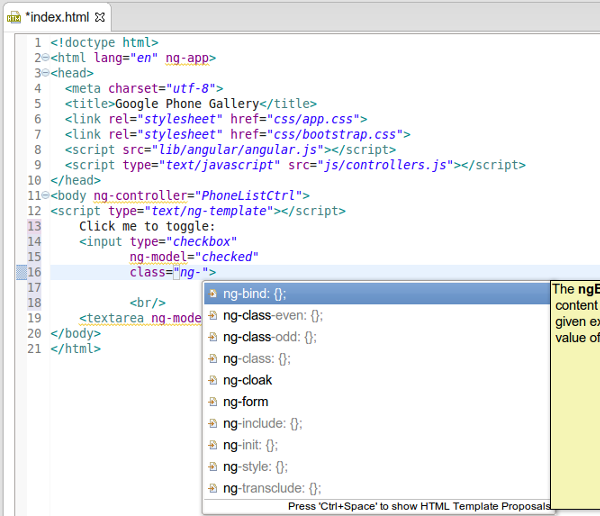Click the icon beside the ng-cloak proposal
This screenshot has width=600, height=516.
[213, 380]
